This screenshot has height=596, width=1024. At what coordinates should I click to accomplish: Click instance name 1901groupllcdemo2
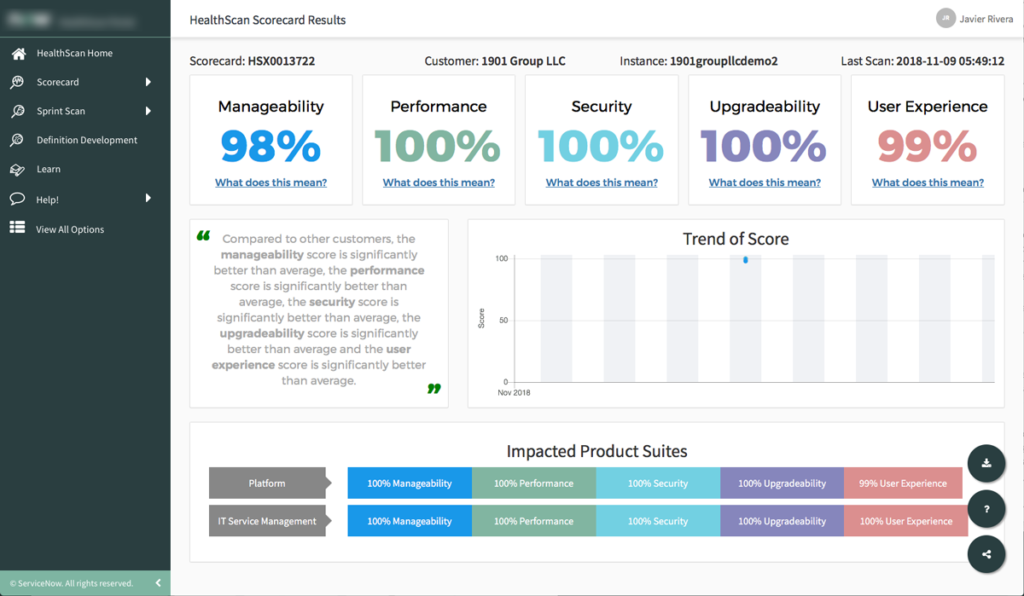pyautogui.click(x=724, y=61)
